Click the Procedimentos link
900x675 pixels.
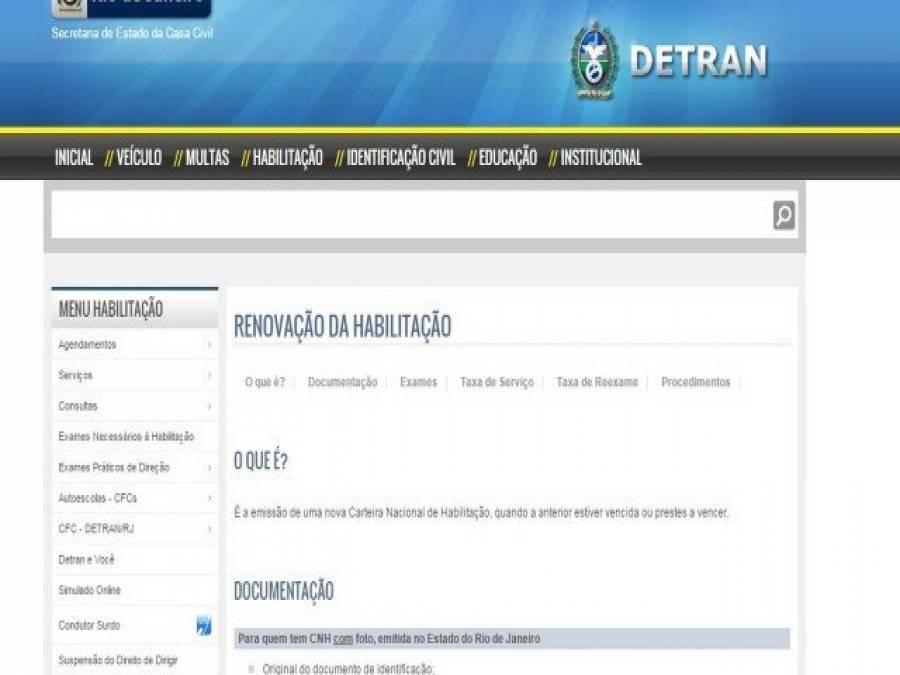pos(697,381)
